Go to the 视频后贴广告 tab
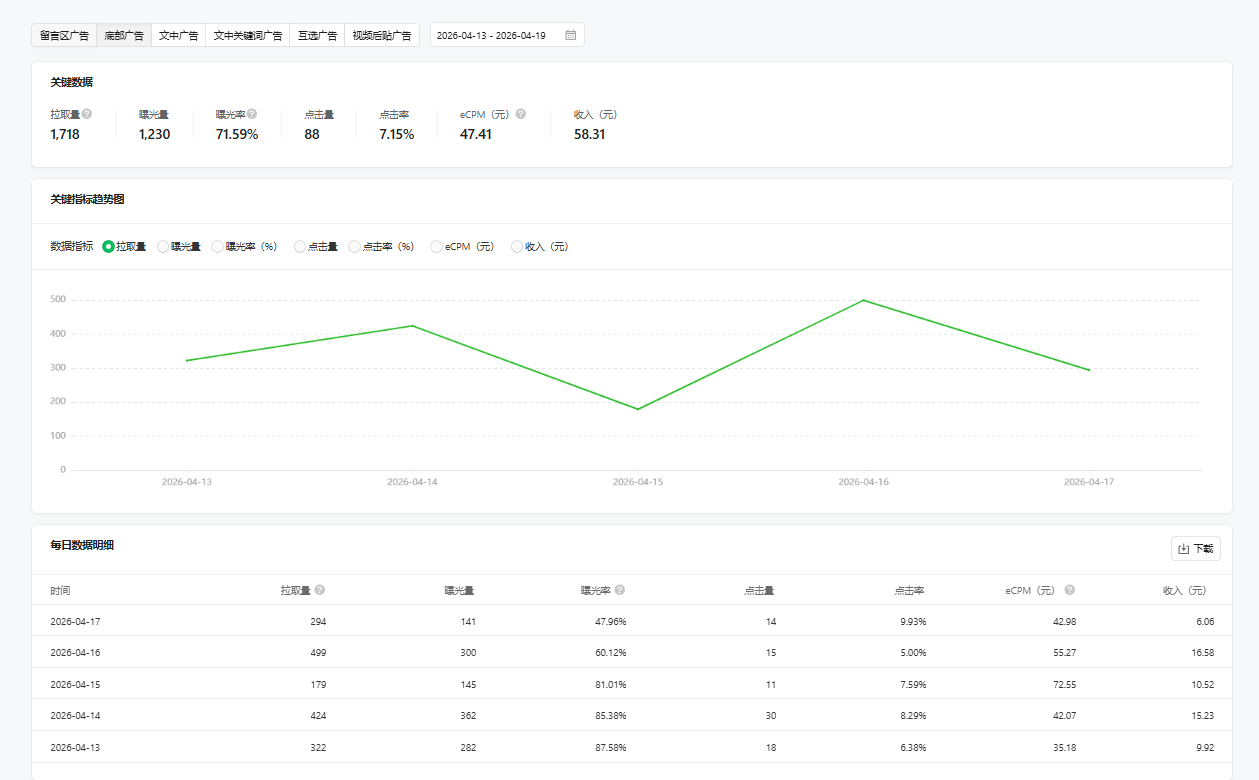 pyautogui.click(x=382, y=35)
